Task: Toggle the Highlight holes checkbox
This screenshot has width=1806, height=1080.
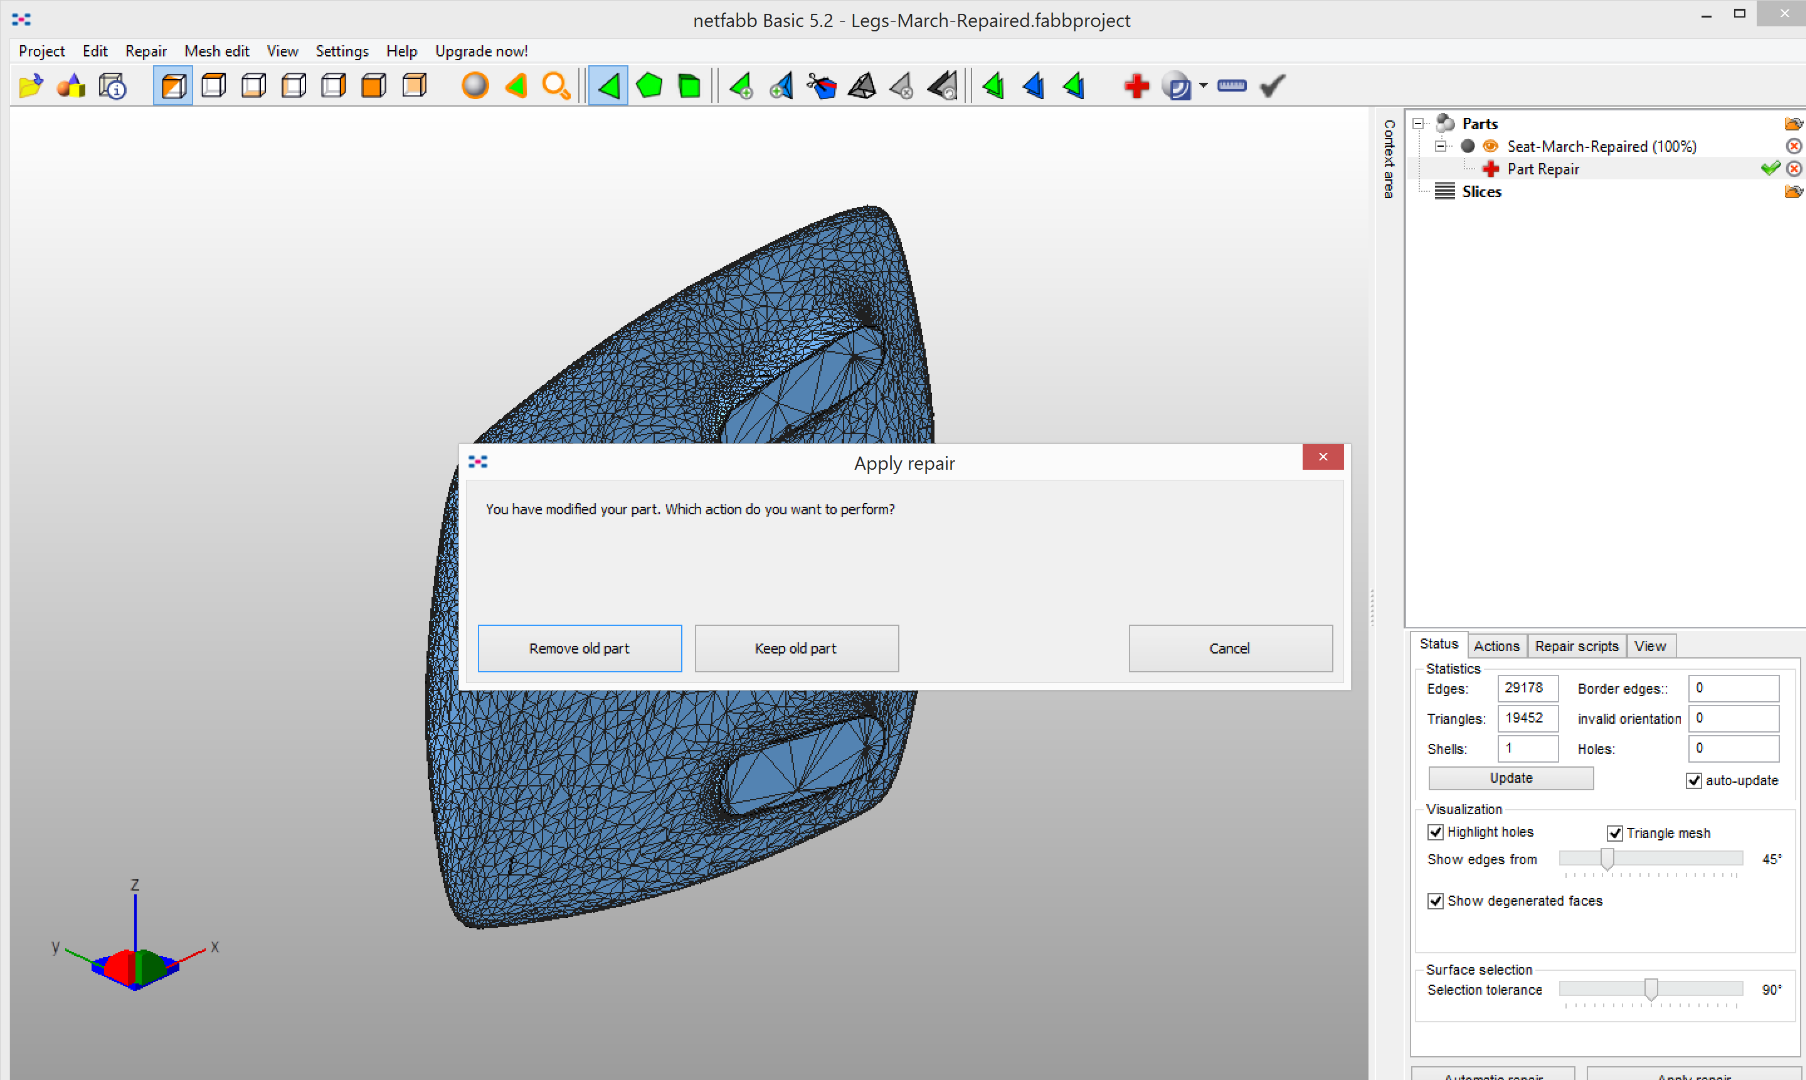Action: pos(1436,832)
